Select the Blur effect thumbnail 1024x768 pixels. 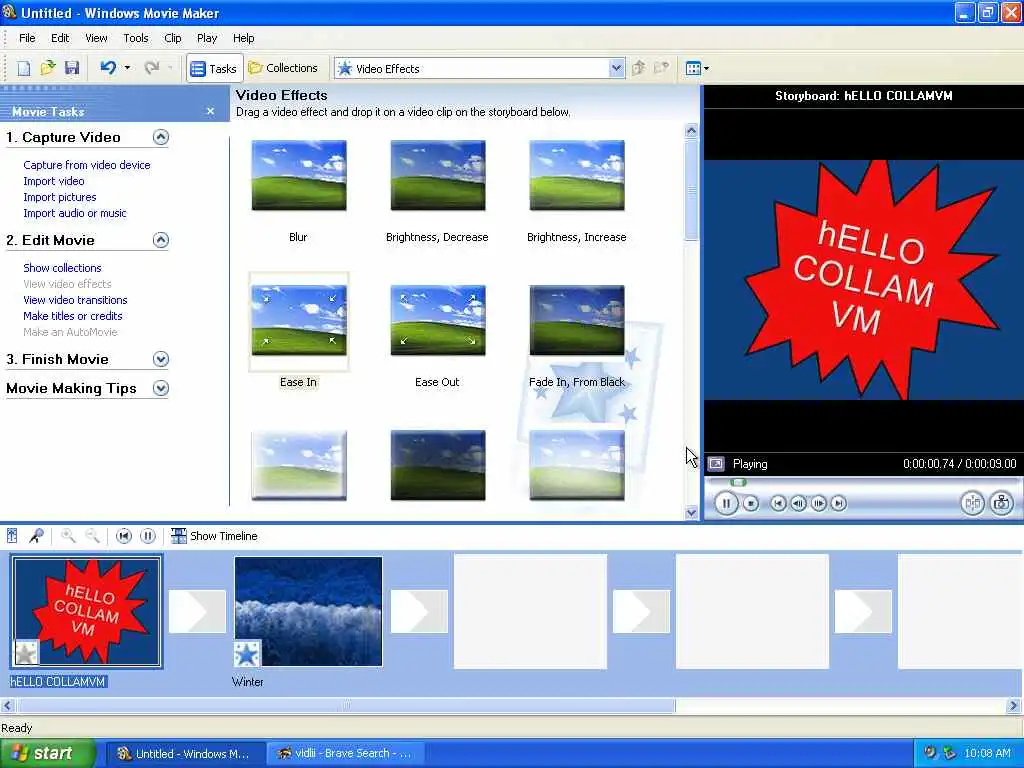click(x=299, y=176)
